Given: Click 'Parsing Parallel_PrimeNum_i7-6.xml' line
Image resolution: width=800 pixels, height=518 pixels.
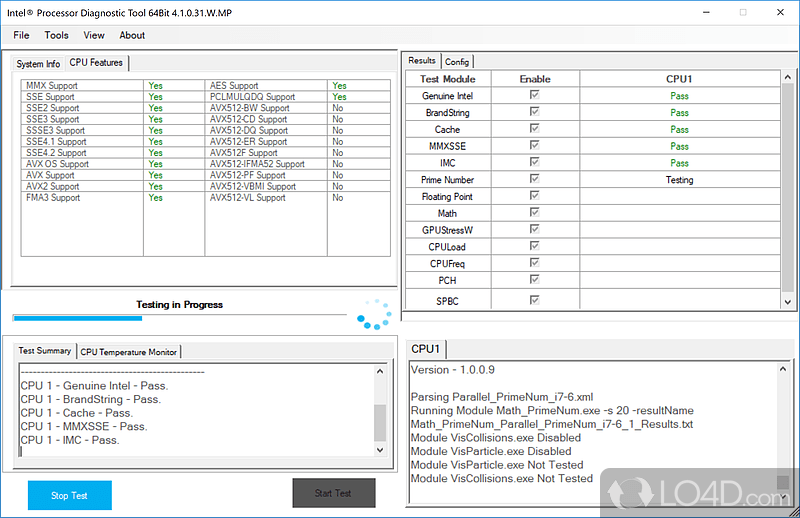Looking at the screenshot, I should click(502, 397).
